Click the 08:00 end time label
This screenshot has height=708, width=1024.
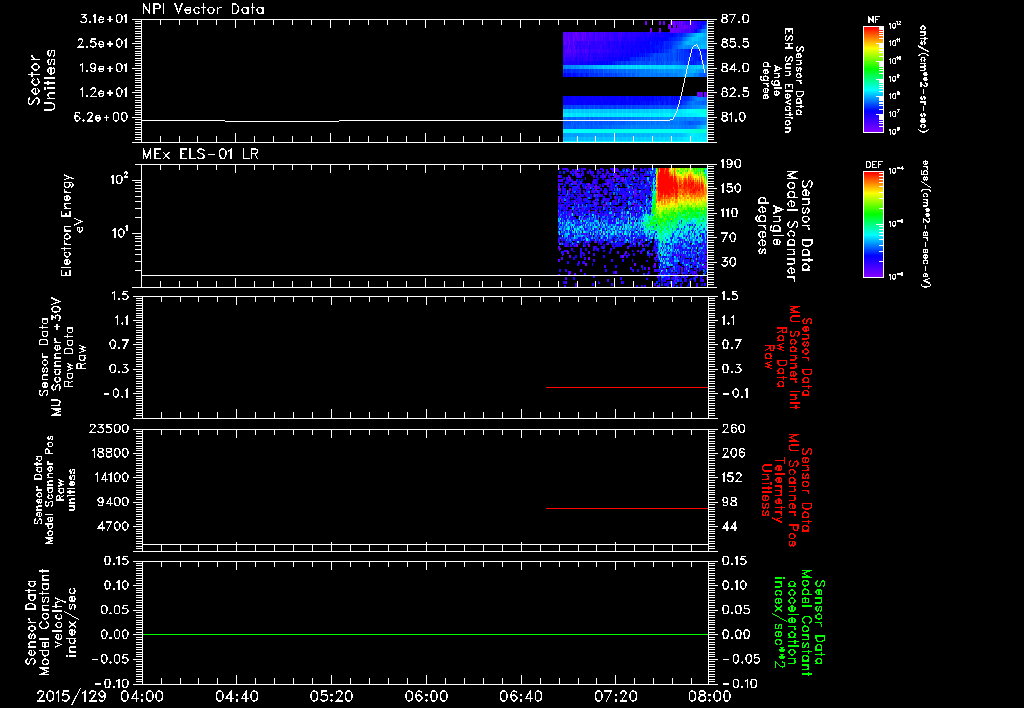pyautogui.click(x=712, y=696)
